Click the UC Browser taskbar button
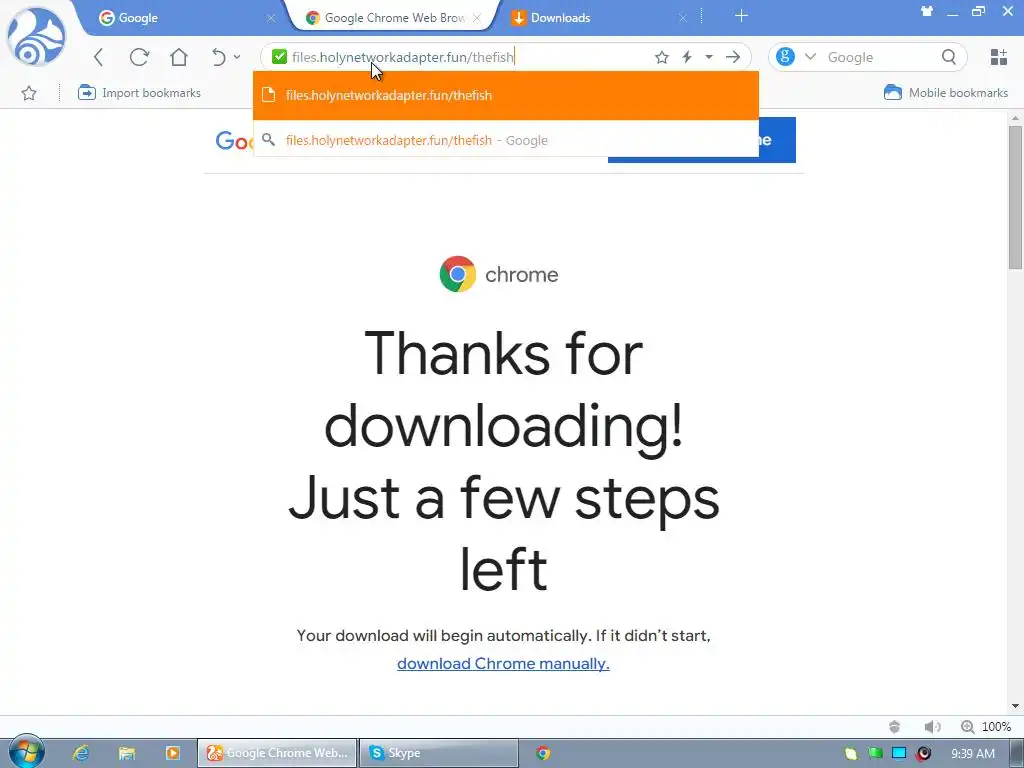 tap(278, 753)
